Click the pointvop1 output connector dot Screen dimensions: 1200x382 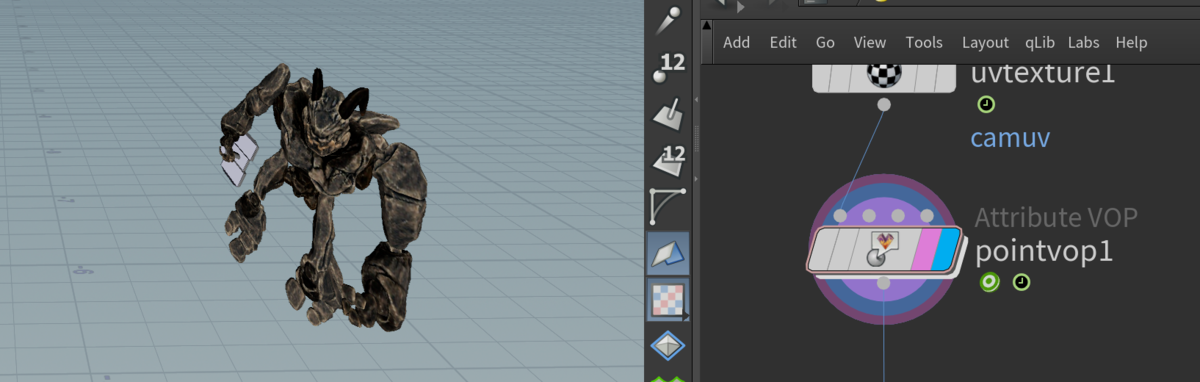coord(884,284)
